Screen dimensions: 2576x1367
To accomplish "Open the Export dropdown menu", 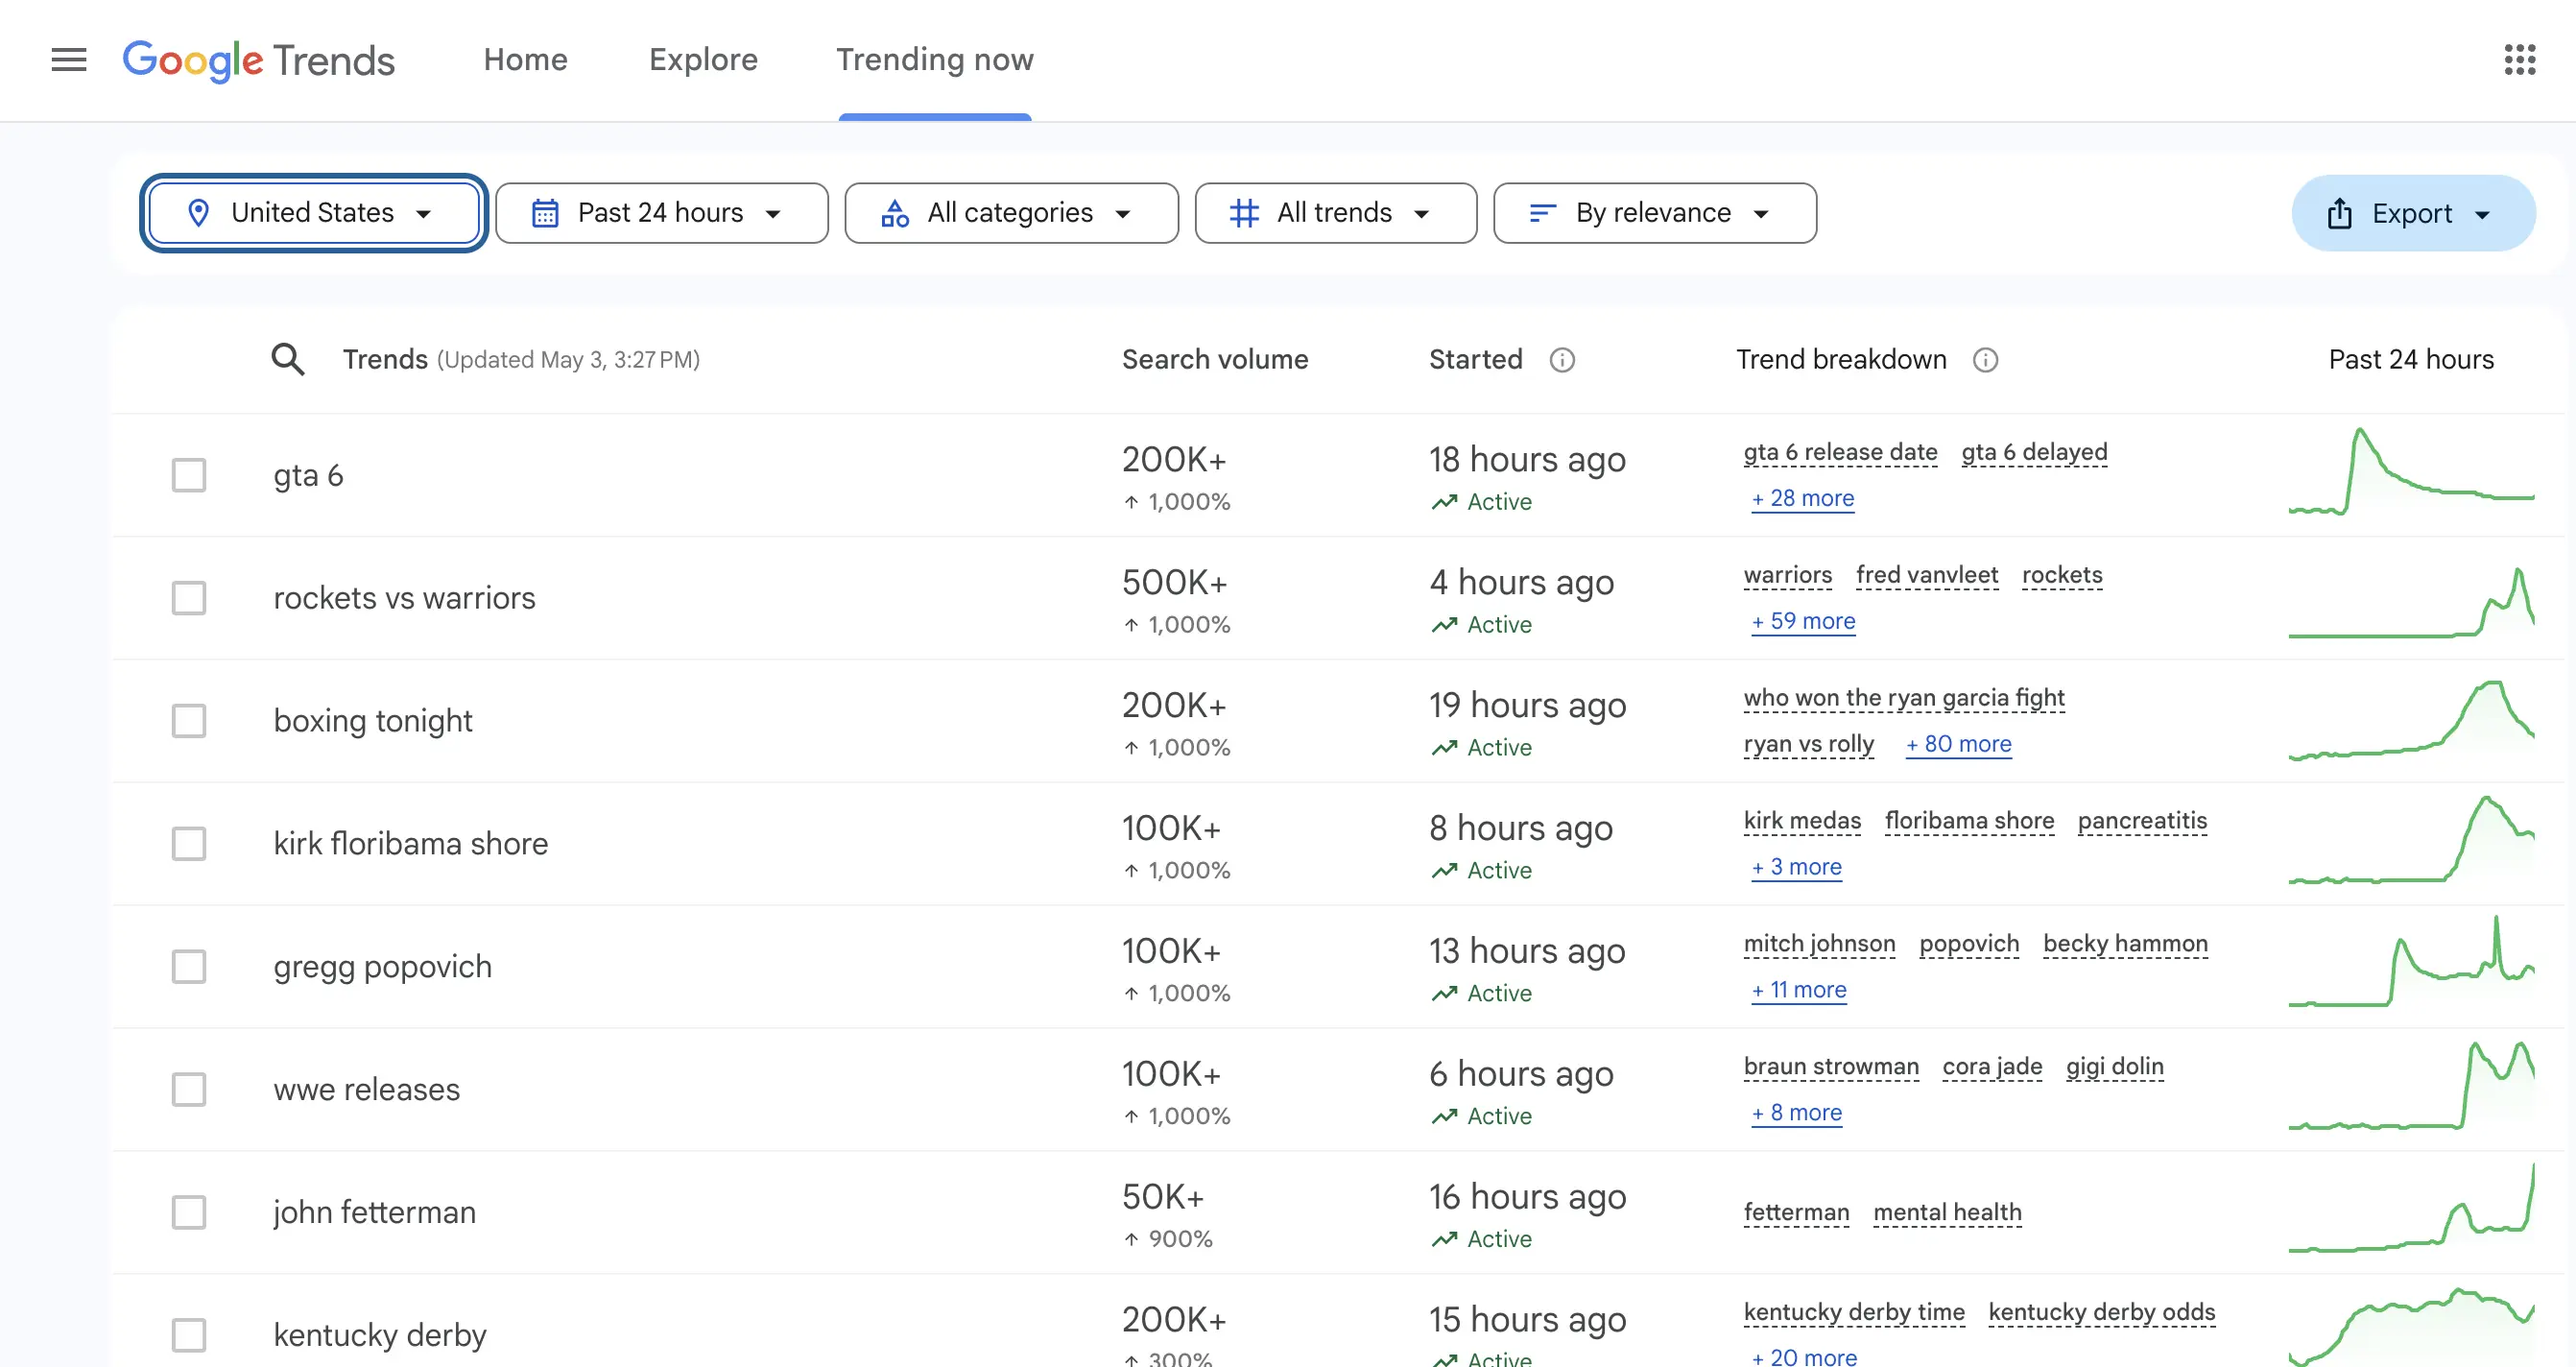I will (x=2413, y=213).
